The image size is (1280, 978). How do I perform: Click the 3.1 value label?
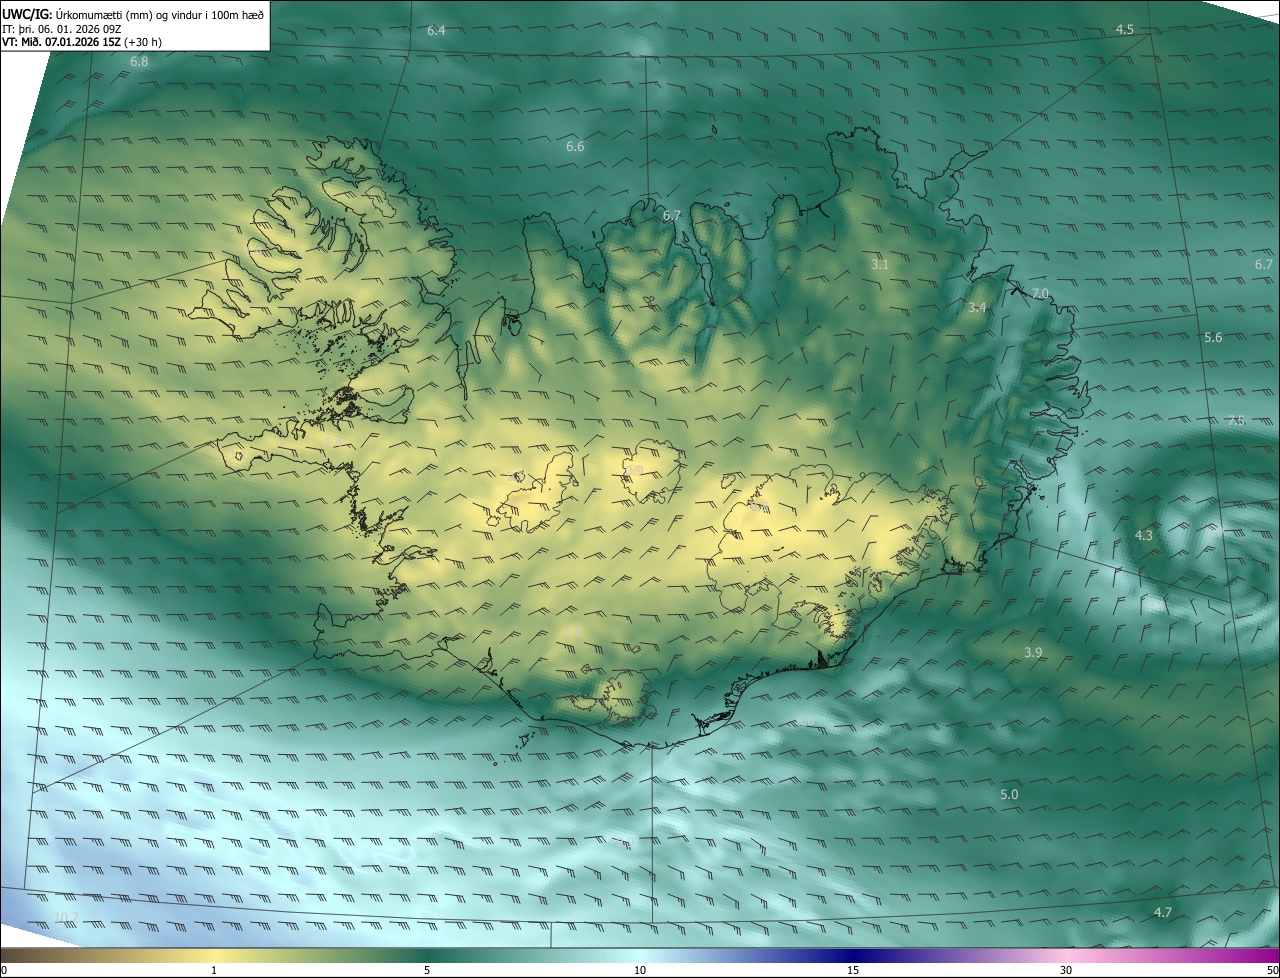(880, 265)
